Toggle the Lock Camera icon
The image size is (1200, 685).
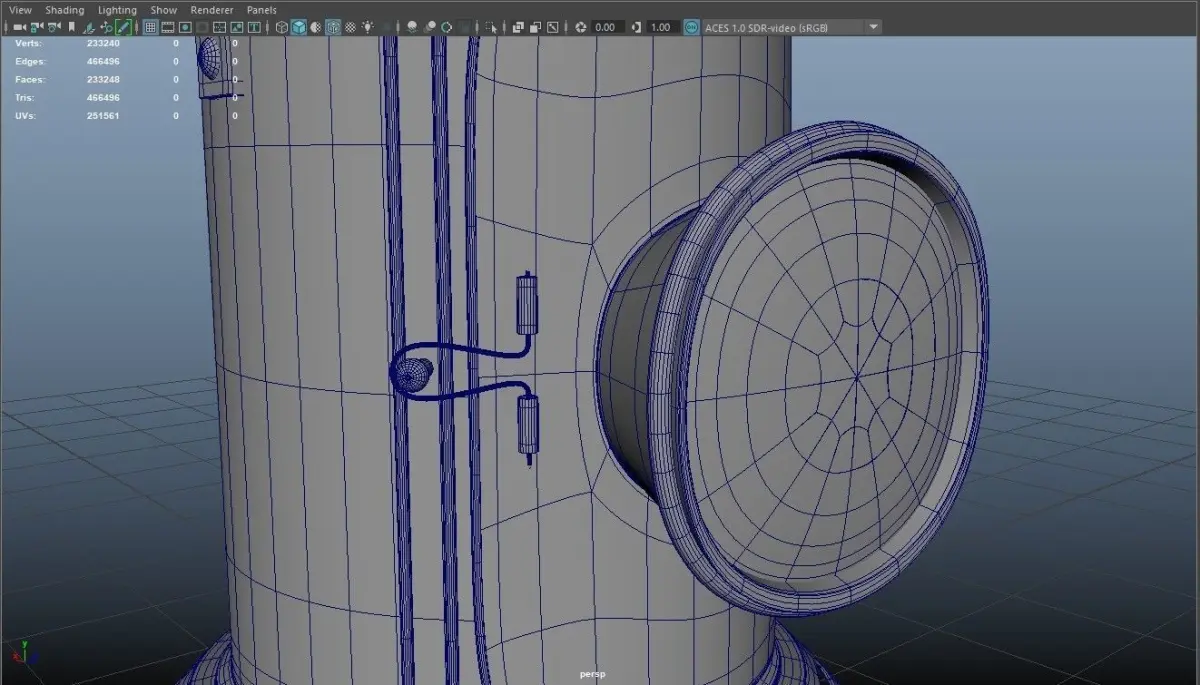[x=36, y=27]
